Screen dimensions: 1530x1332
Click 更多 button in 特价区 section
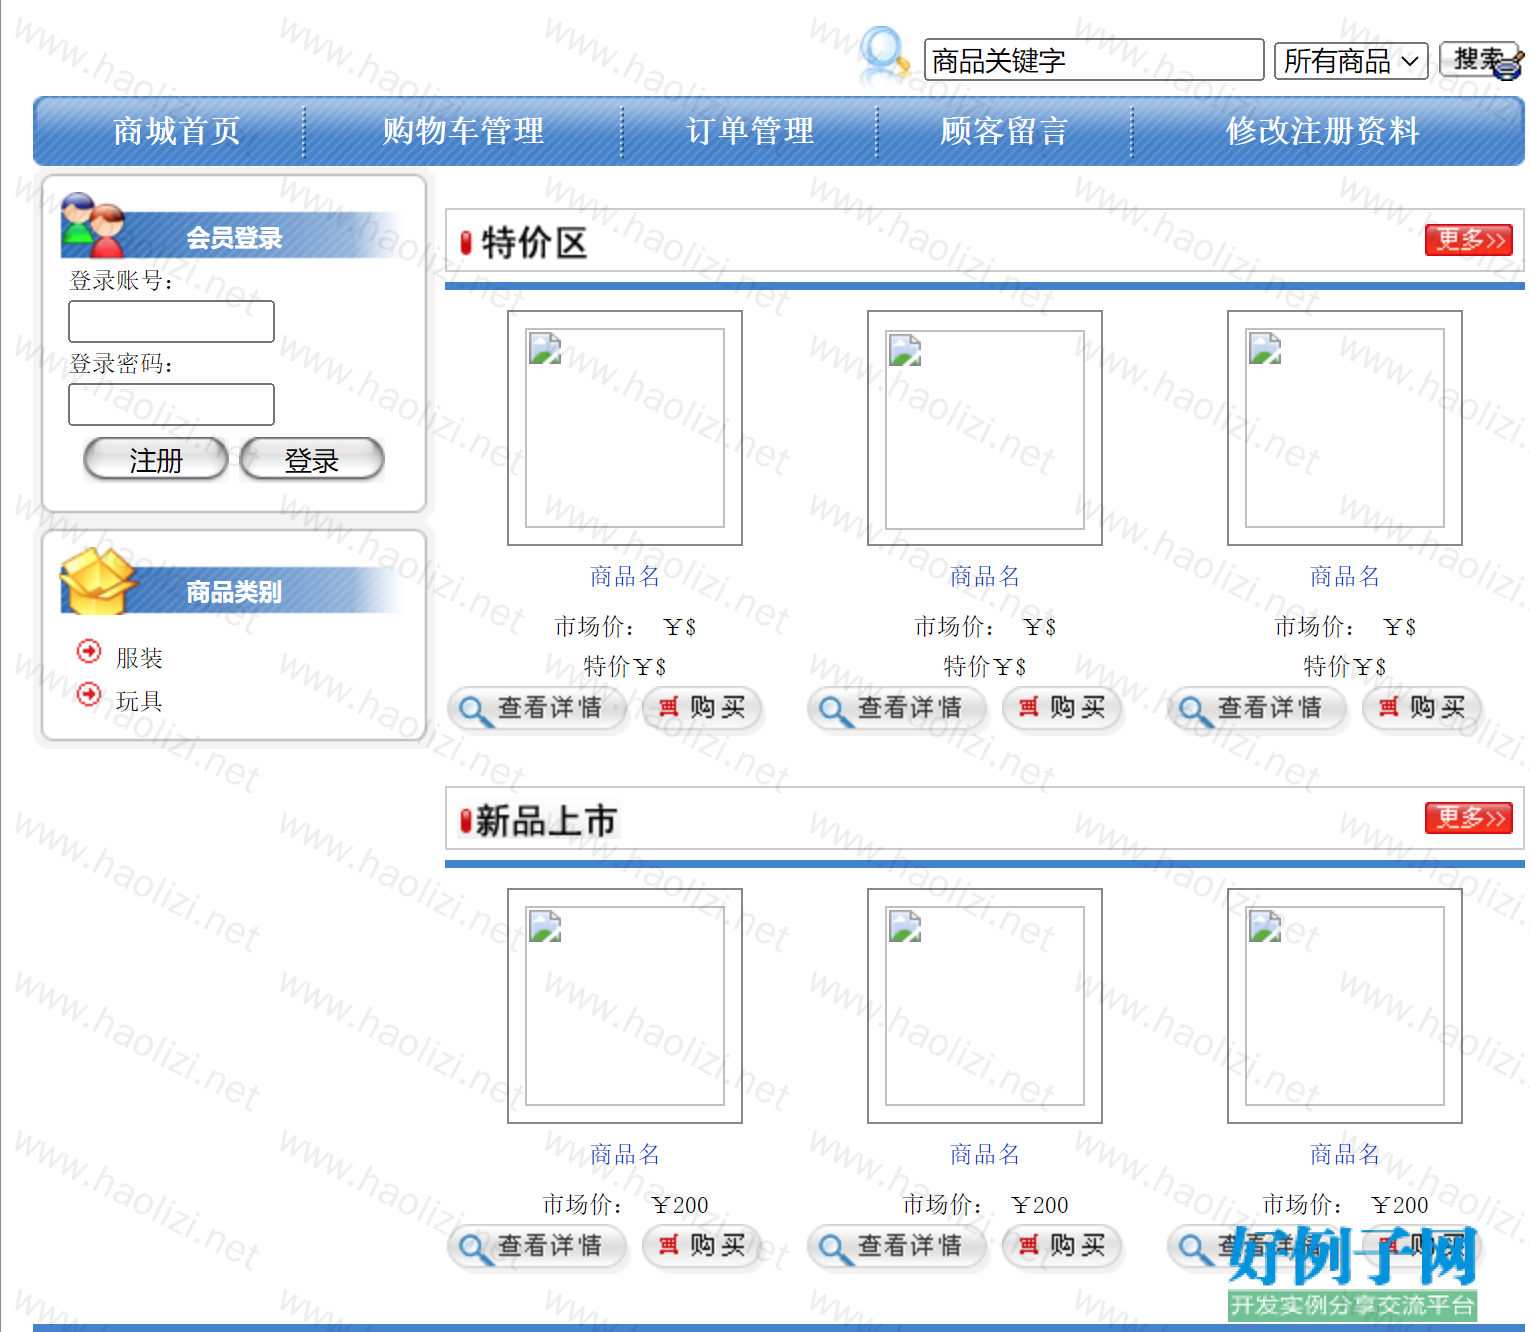[x=1468, y=240]
